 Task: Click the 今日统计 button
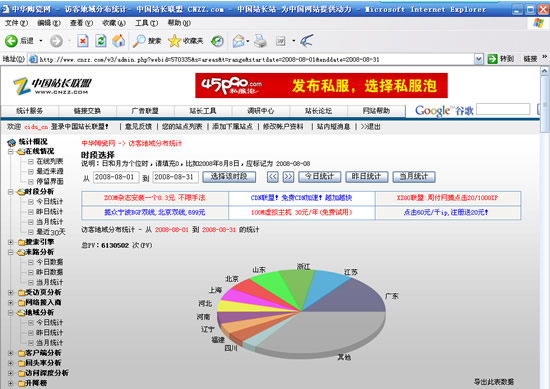(x=320, y=176)
